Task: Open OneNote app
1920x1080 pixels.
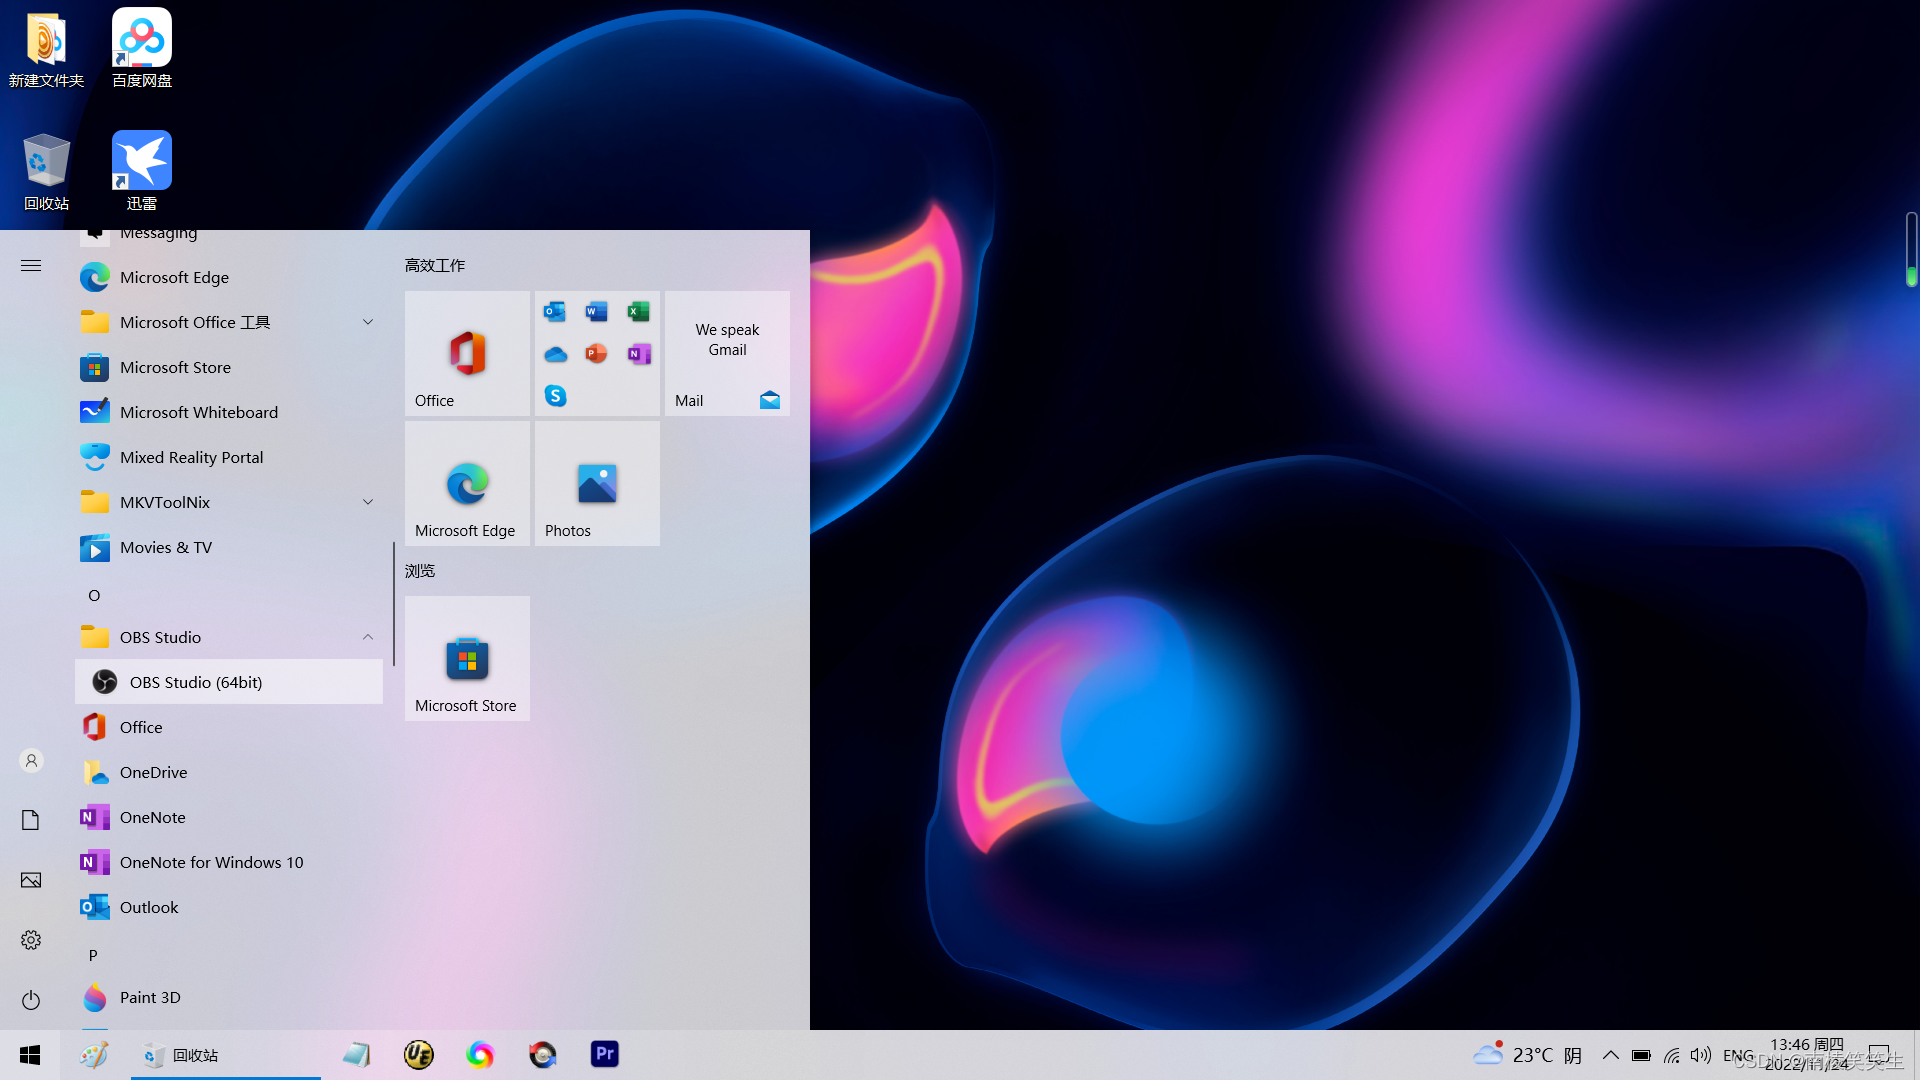Action: pyautogui.click(x=228, y=817)
